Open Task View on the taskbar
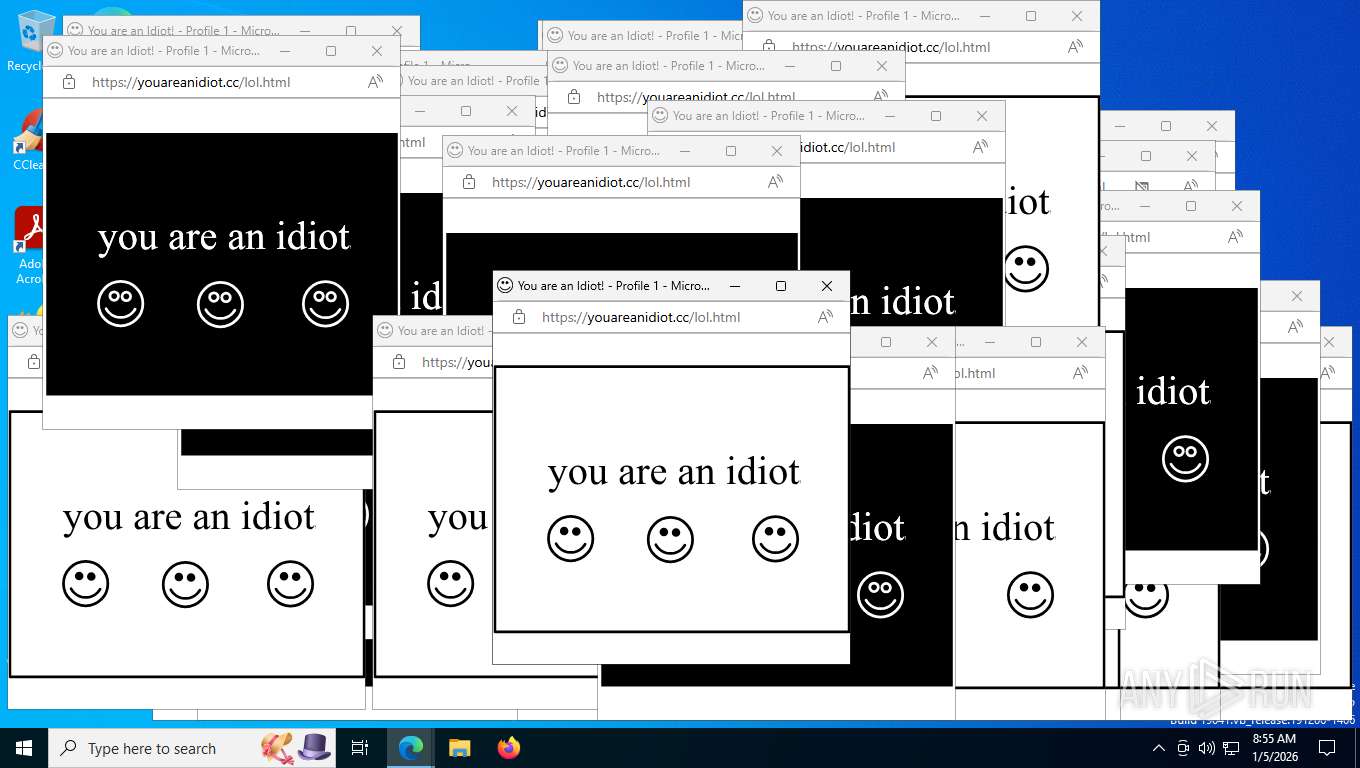This screenshot has height=768, width=1360. pos(360,748)
